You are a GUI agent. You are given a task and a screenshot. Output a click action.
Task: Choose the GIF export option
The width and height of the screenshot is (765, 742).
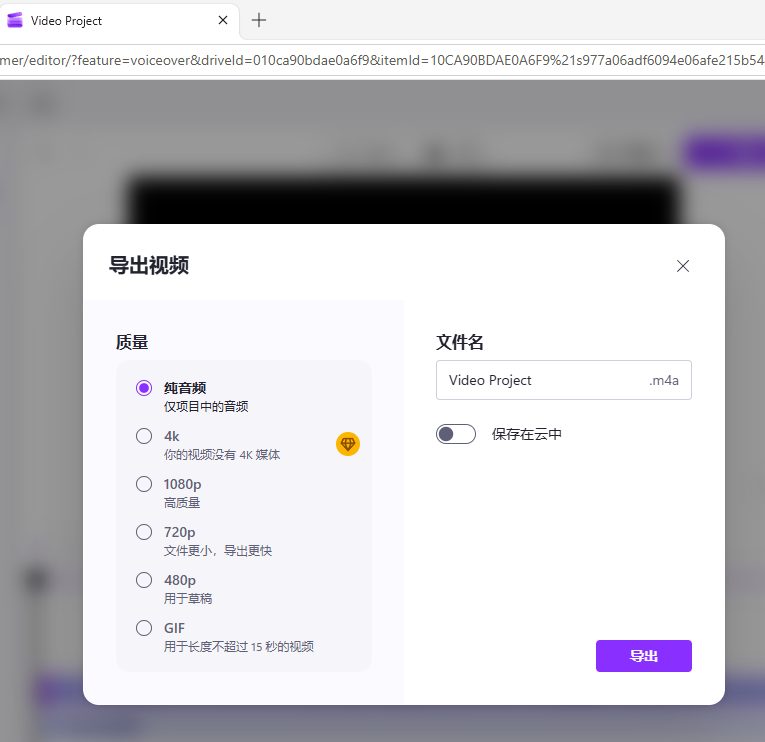point(144,628)
